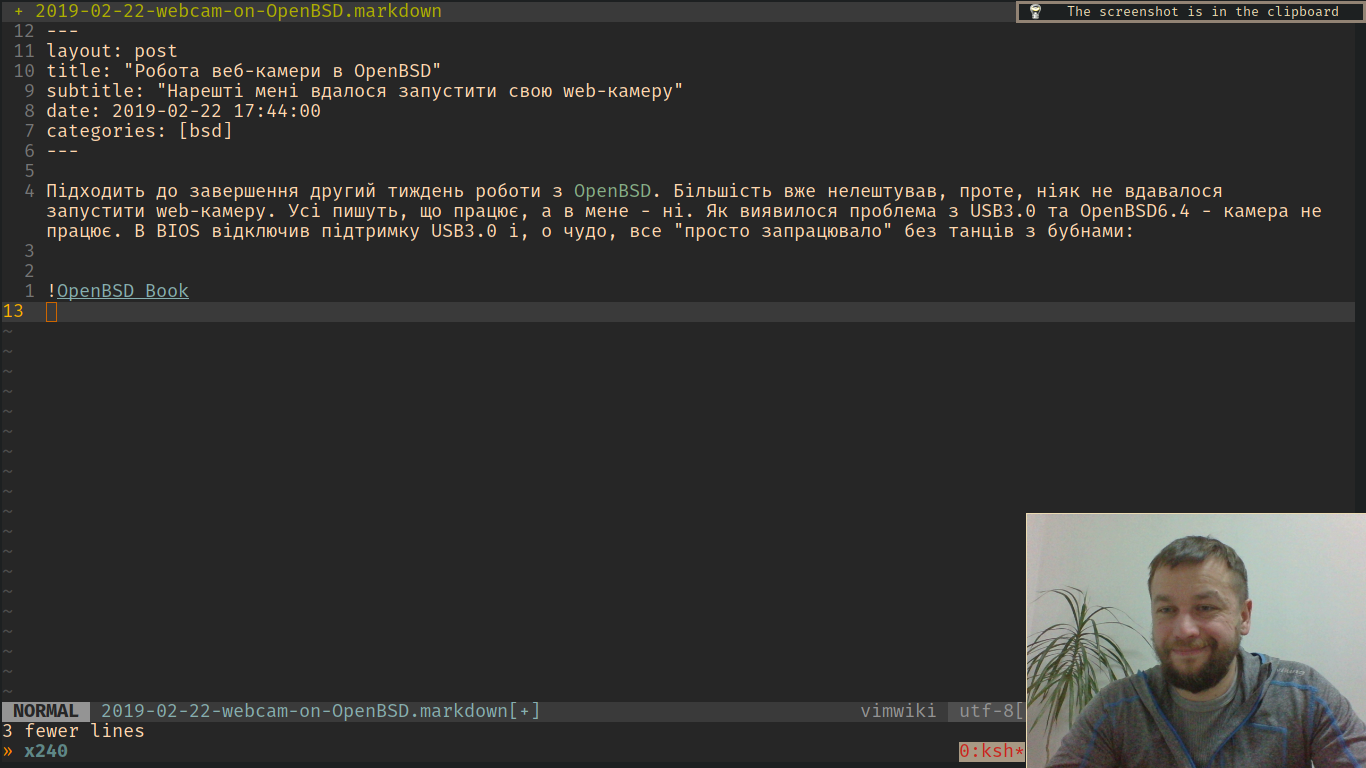1366x768 pixels.
Task: Click the date value 2019-02-22 17:44:00
Action: click(x=216, y=111)
